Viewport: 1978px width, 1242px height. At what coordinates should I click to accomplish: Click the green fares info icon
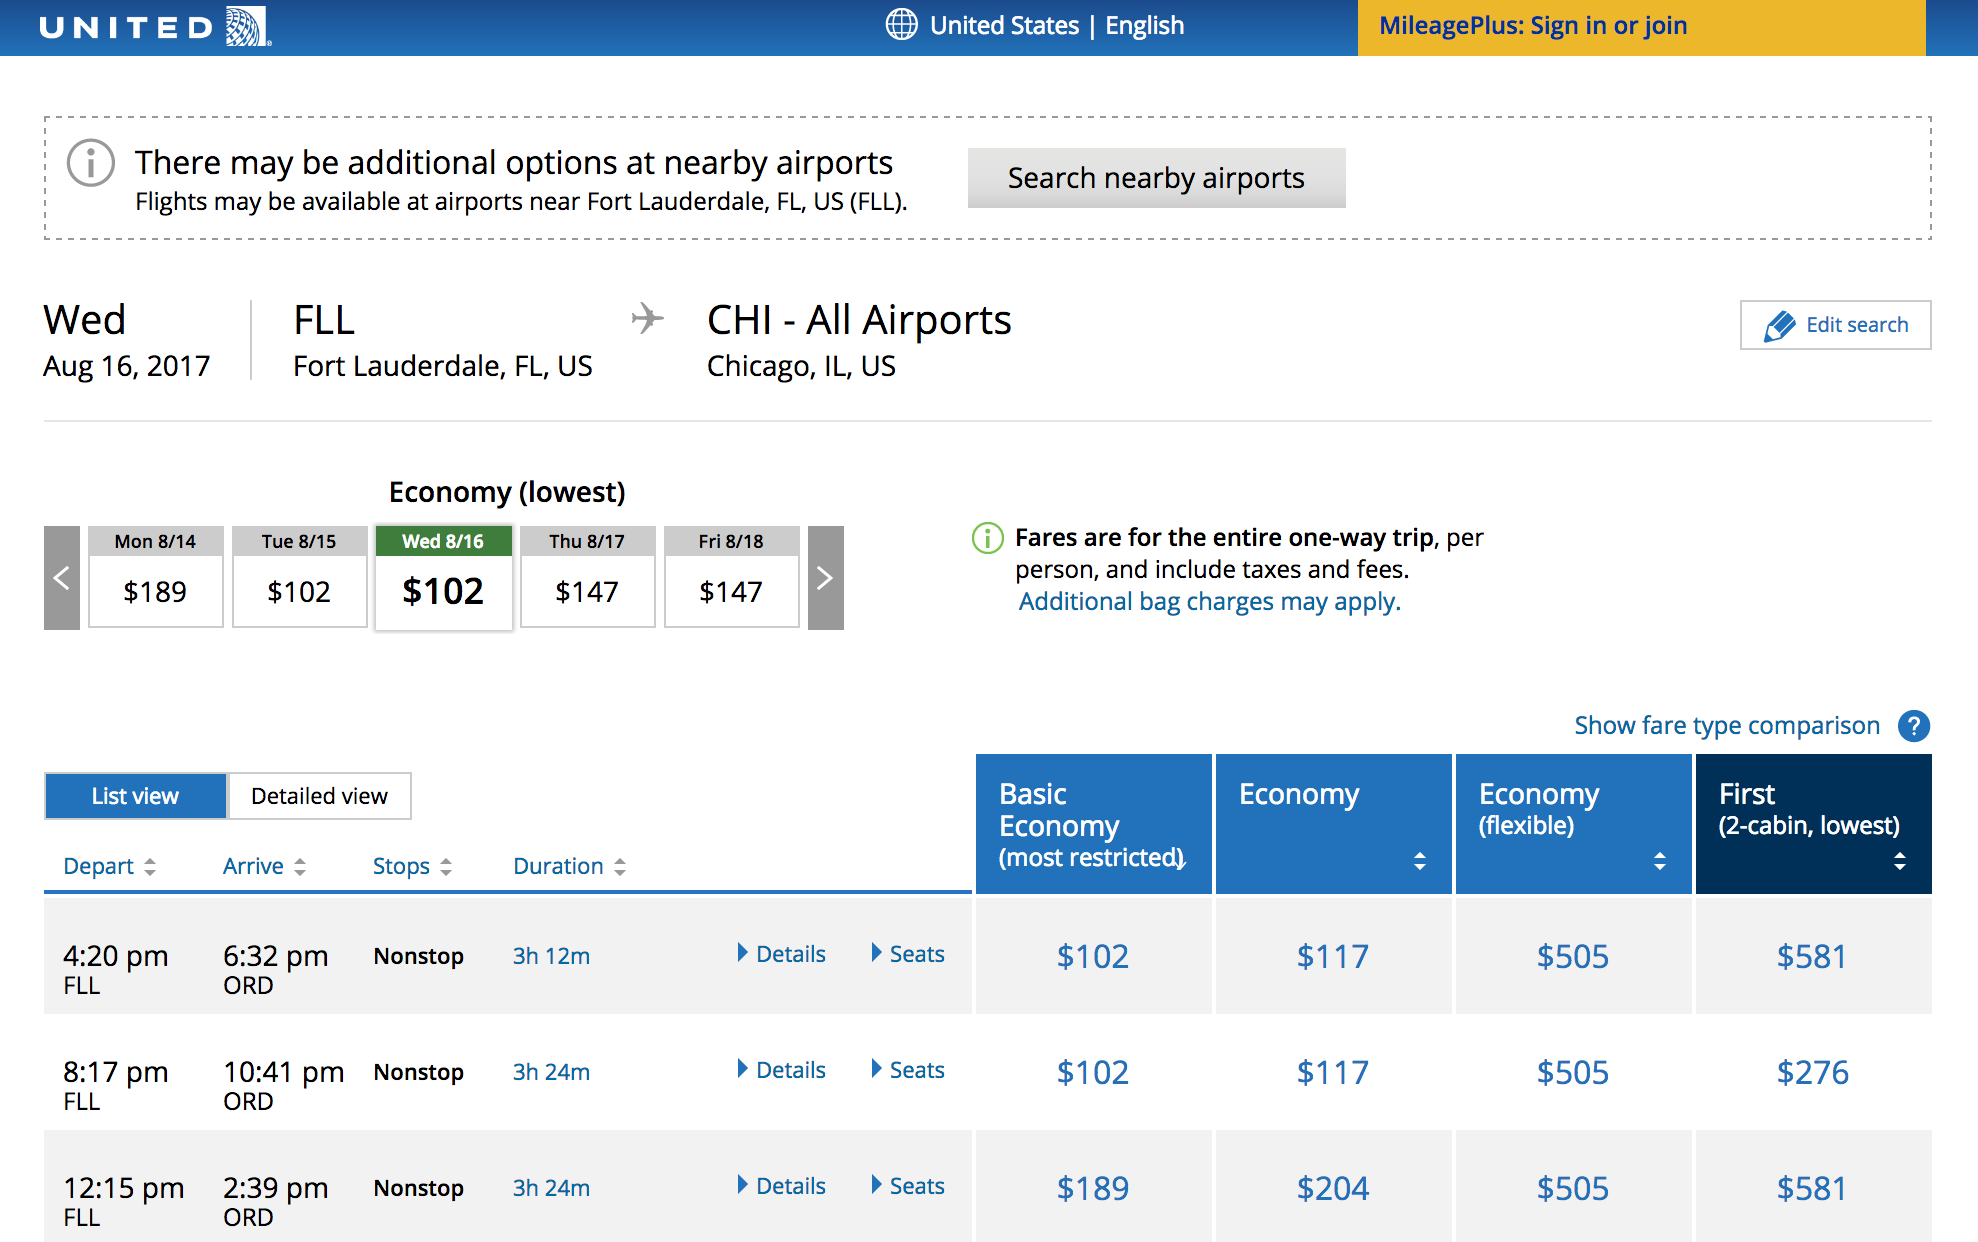[x=988, y=538]
